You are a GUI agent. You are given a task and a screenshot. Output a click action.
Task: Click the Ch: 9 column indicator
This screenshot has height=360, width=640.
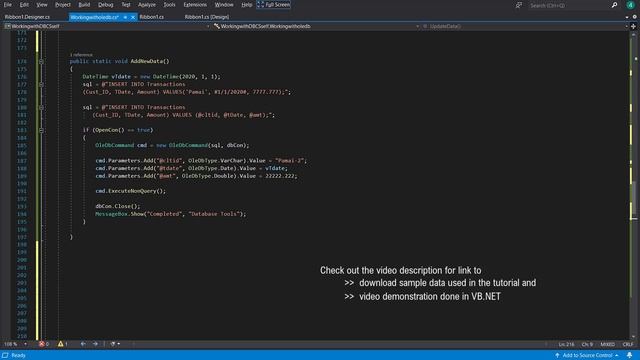(587, 344)
